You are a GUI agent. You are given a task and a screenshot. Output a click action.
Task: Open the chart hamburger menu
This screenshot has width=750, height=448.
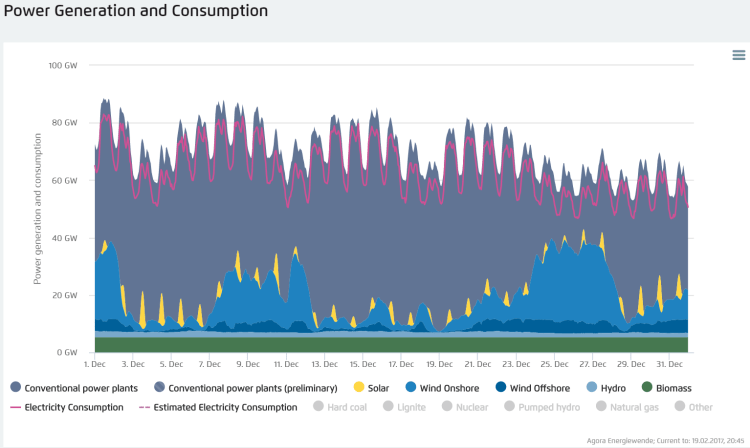(x=738, y=55)
